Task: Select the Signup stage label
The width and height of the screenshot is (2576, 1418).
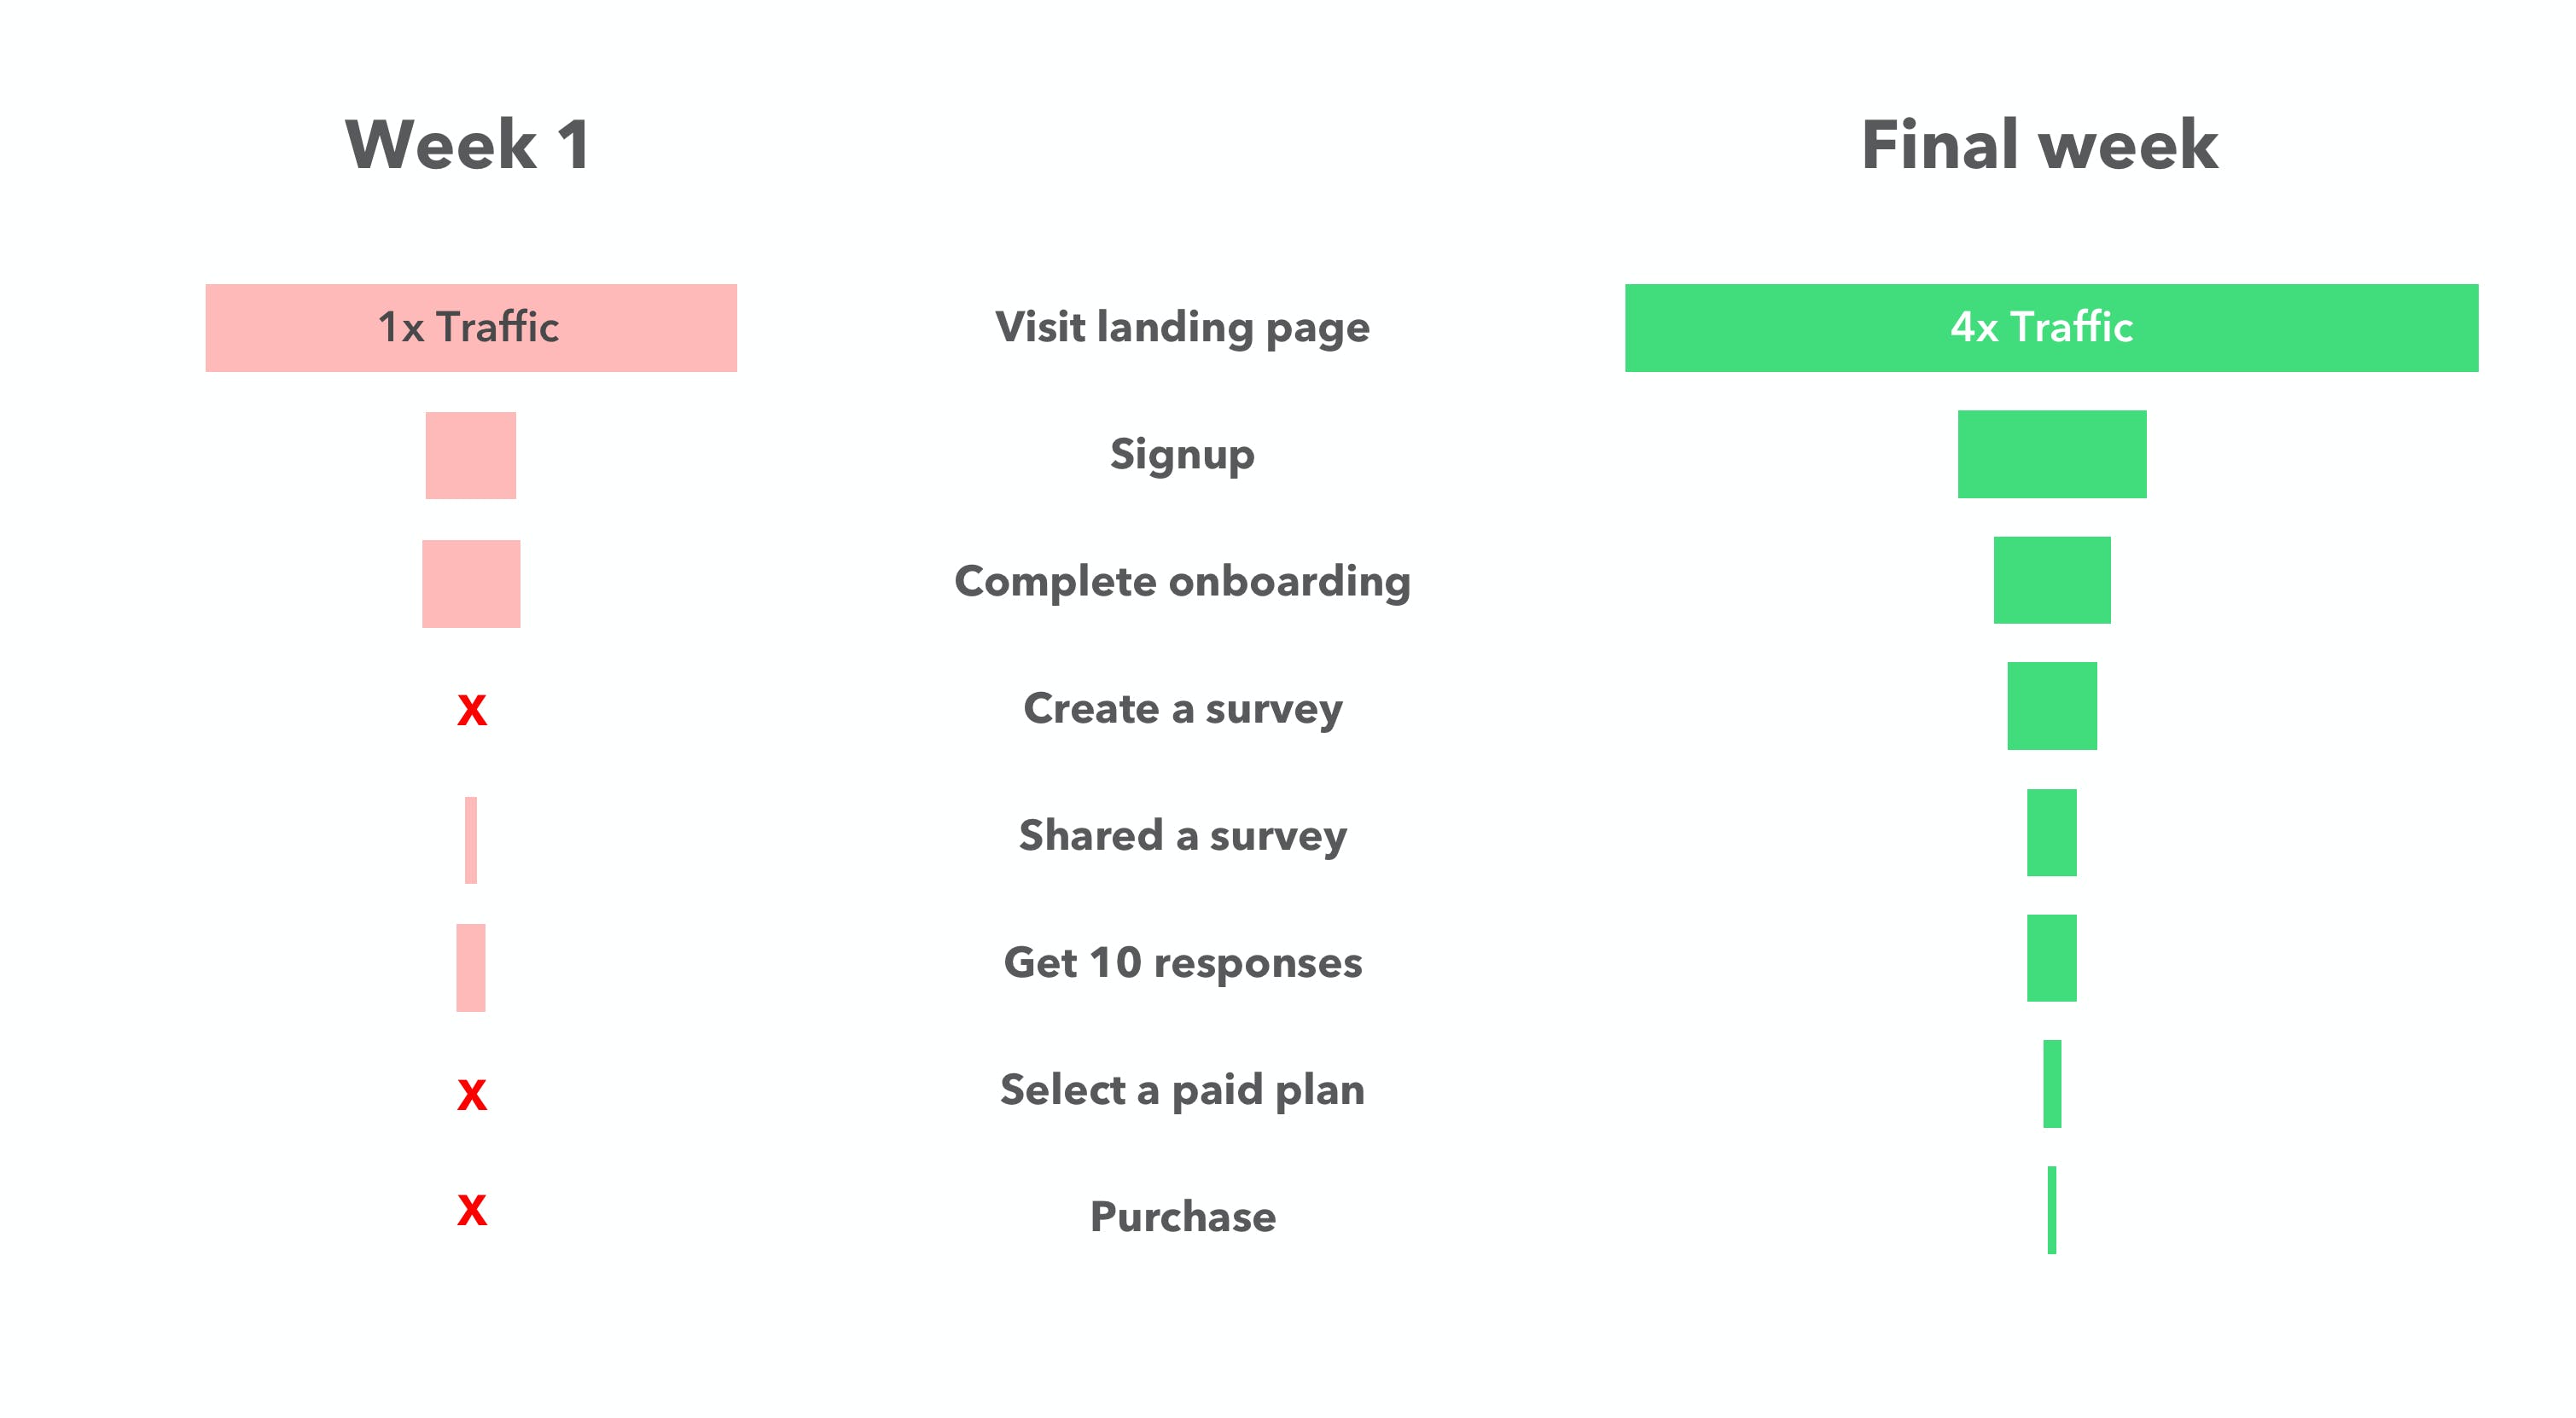Action: tap(1182, 455)
